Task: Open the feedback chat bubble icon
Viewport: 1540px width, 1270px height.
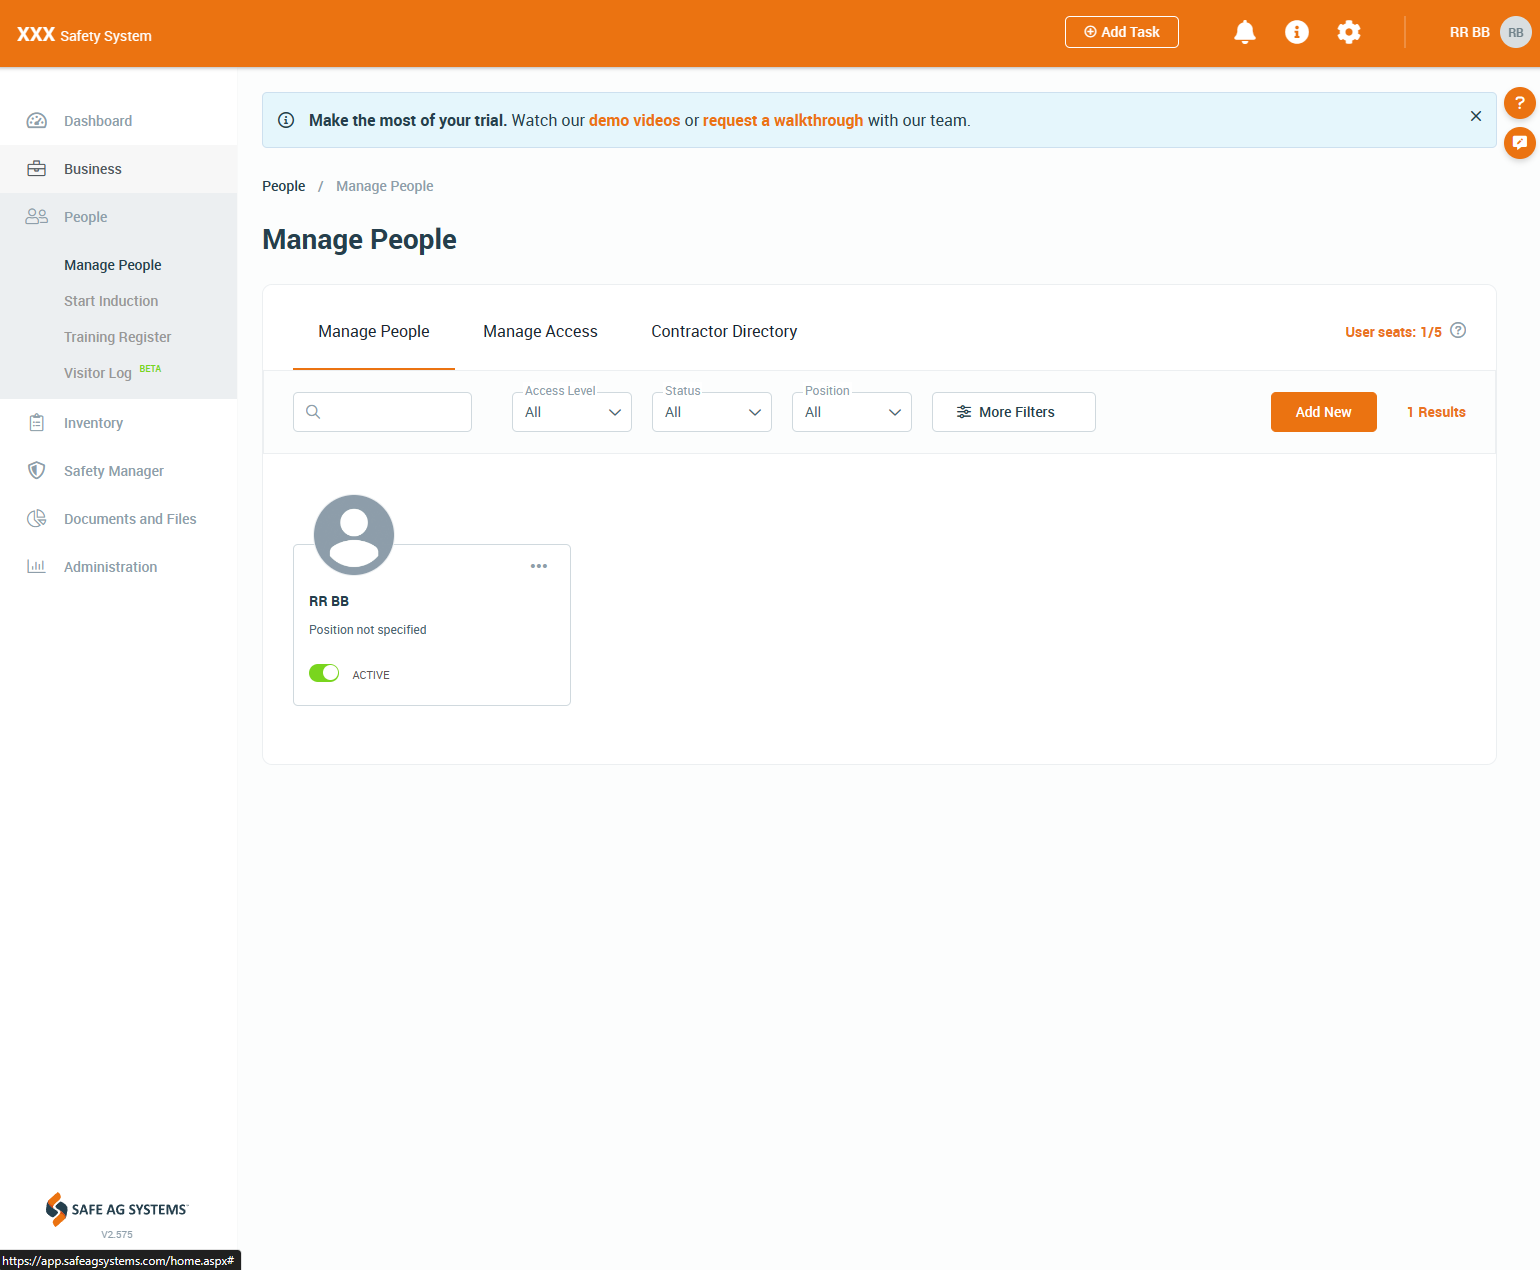Action: [1519, 143]
